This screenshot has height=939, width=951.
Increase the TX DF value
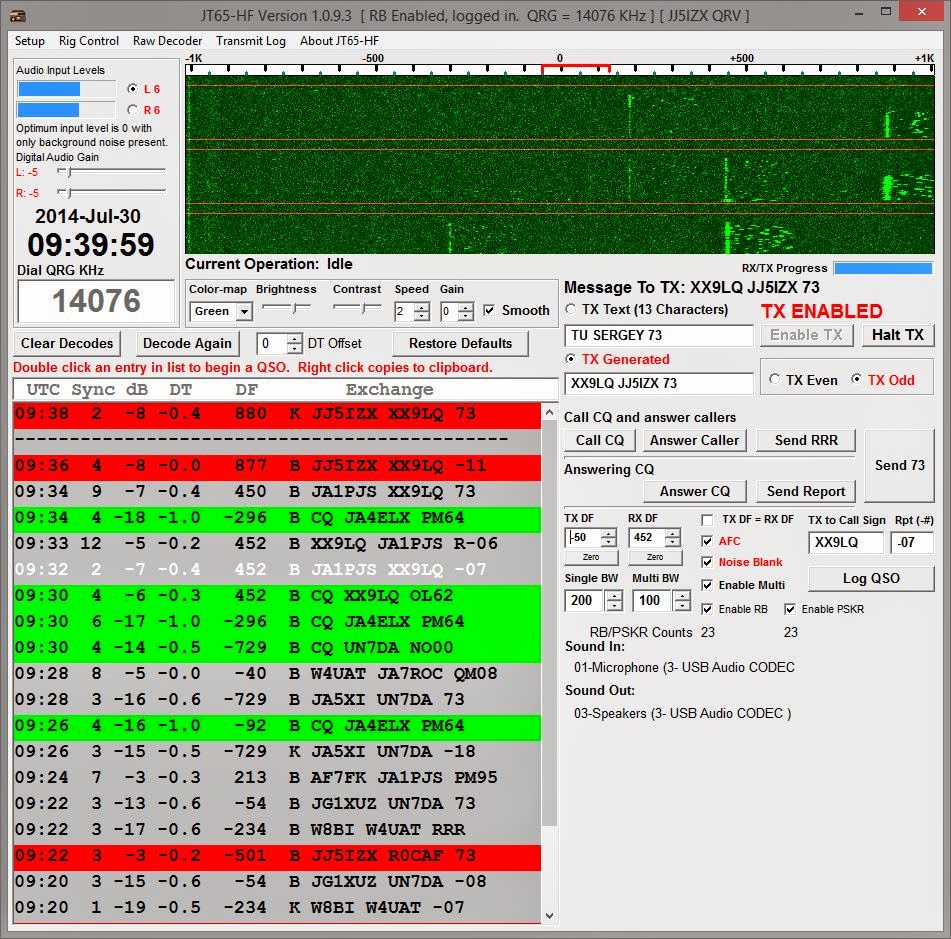pos(608,533)
